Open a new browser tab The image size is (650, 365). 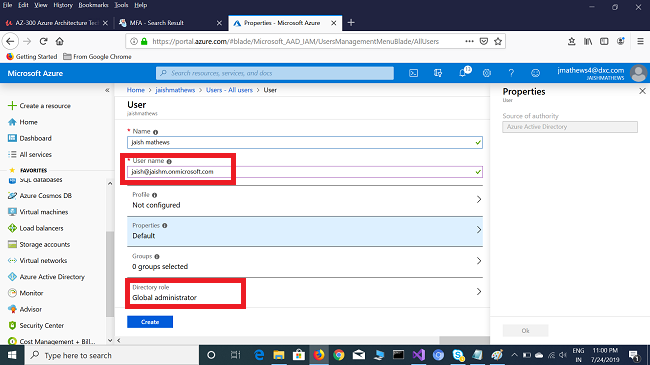351,23
